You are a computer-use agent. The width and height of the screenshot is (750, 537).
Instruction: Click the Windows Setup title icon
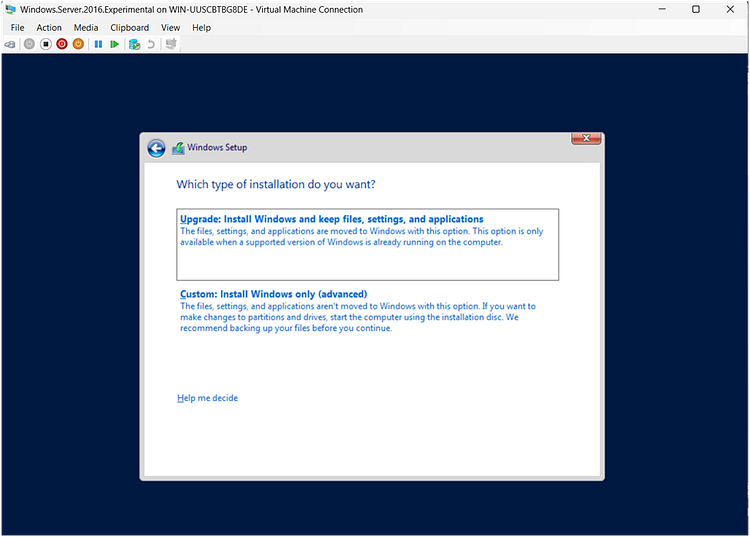click(178, 148)
